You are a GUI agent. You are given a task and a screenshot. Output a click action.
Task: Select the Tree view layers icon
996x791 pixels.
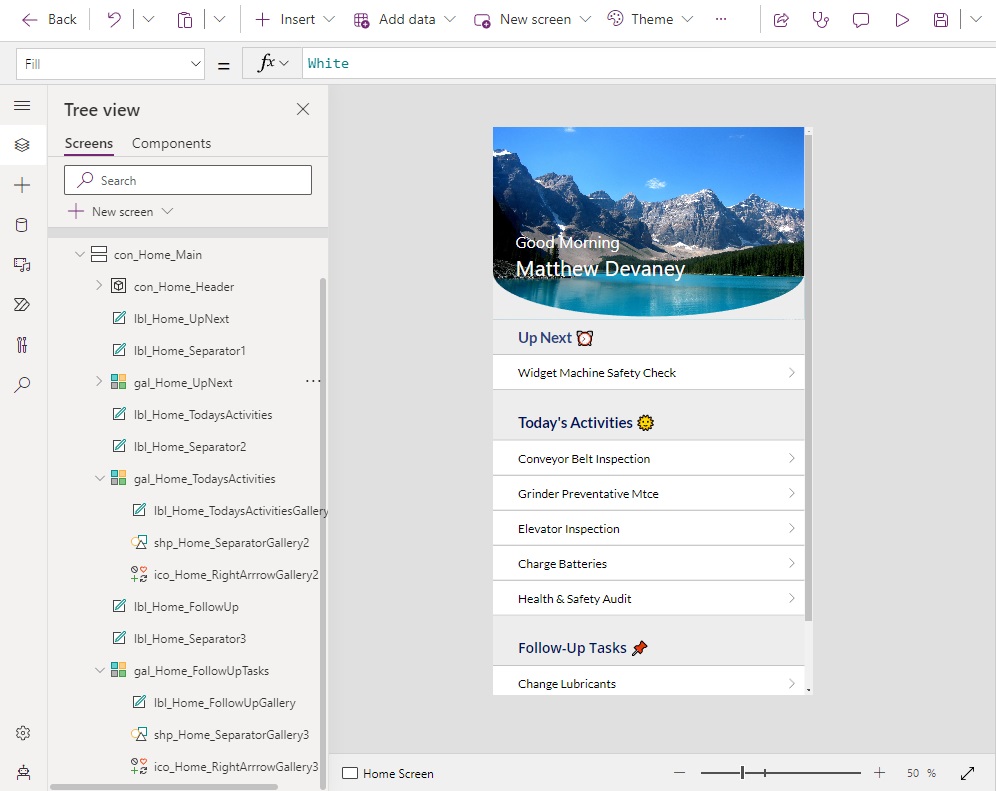click(22, 145)
